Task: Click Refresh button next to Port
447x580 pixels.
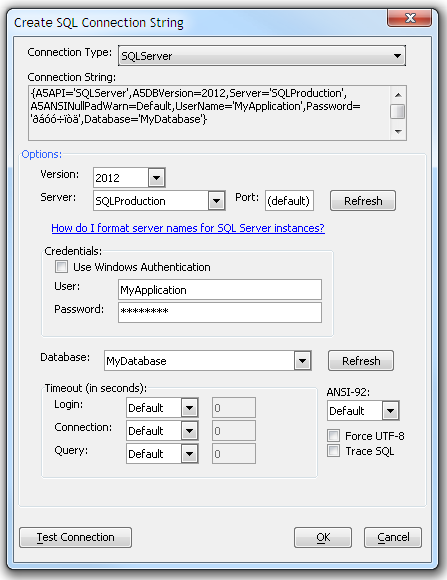Action: coord(363,201)
